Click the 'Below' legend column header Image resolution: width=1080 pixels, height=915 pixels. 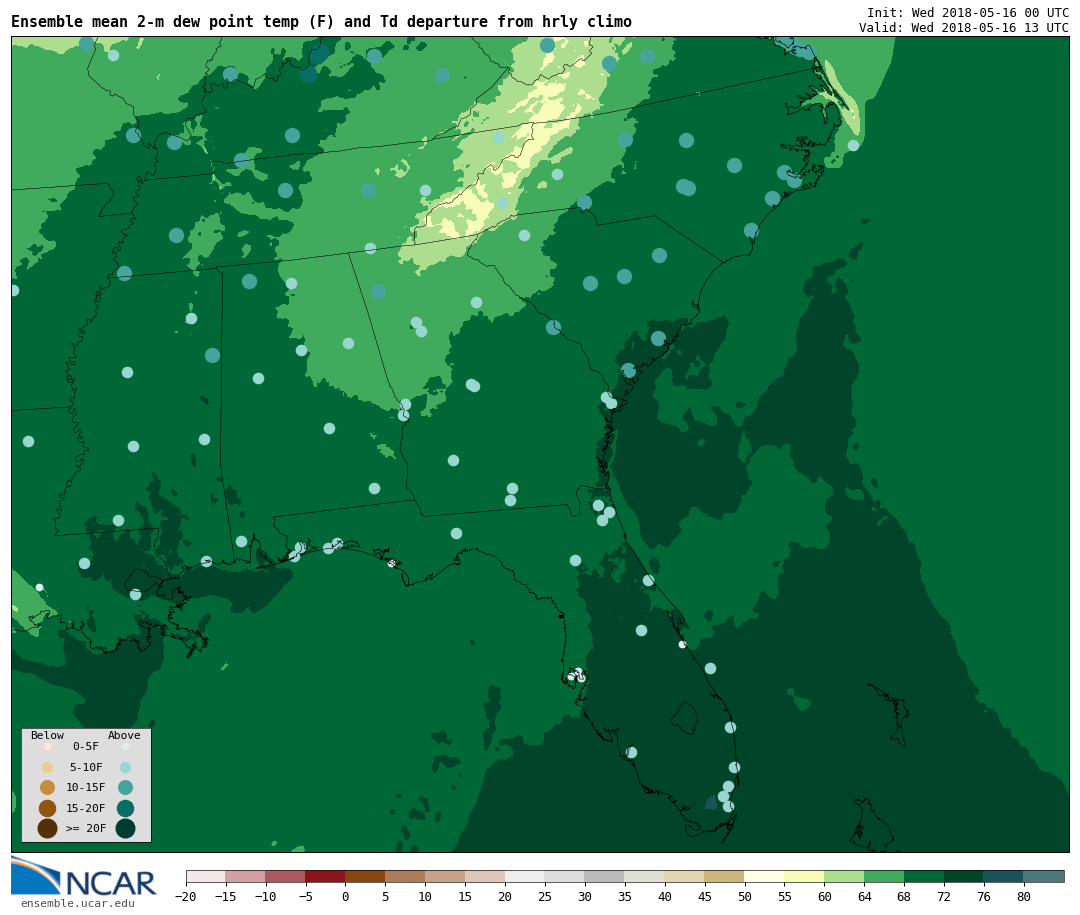tap(47, 735)
